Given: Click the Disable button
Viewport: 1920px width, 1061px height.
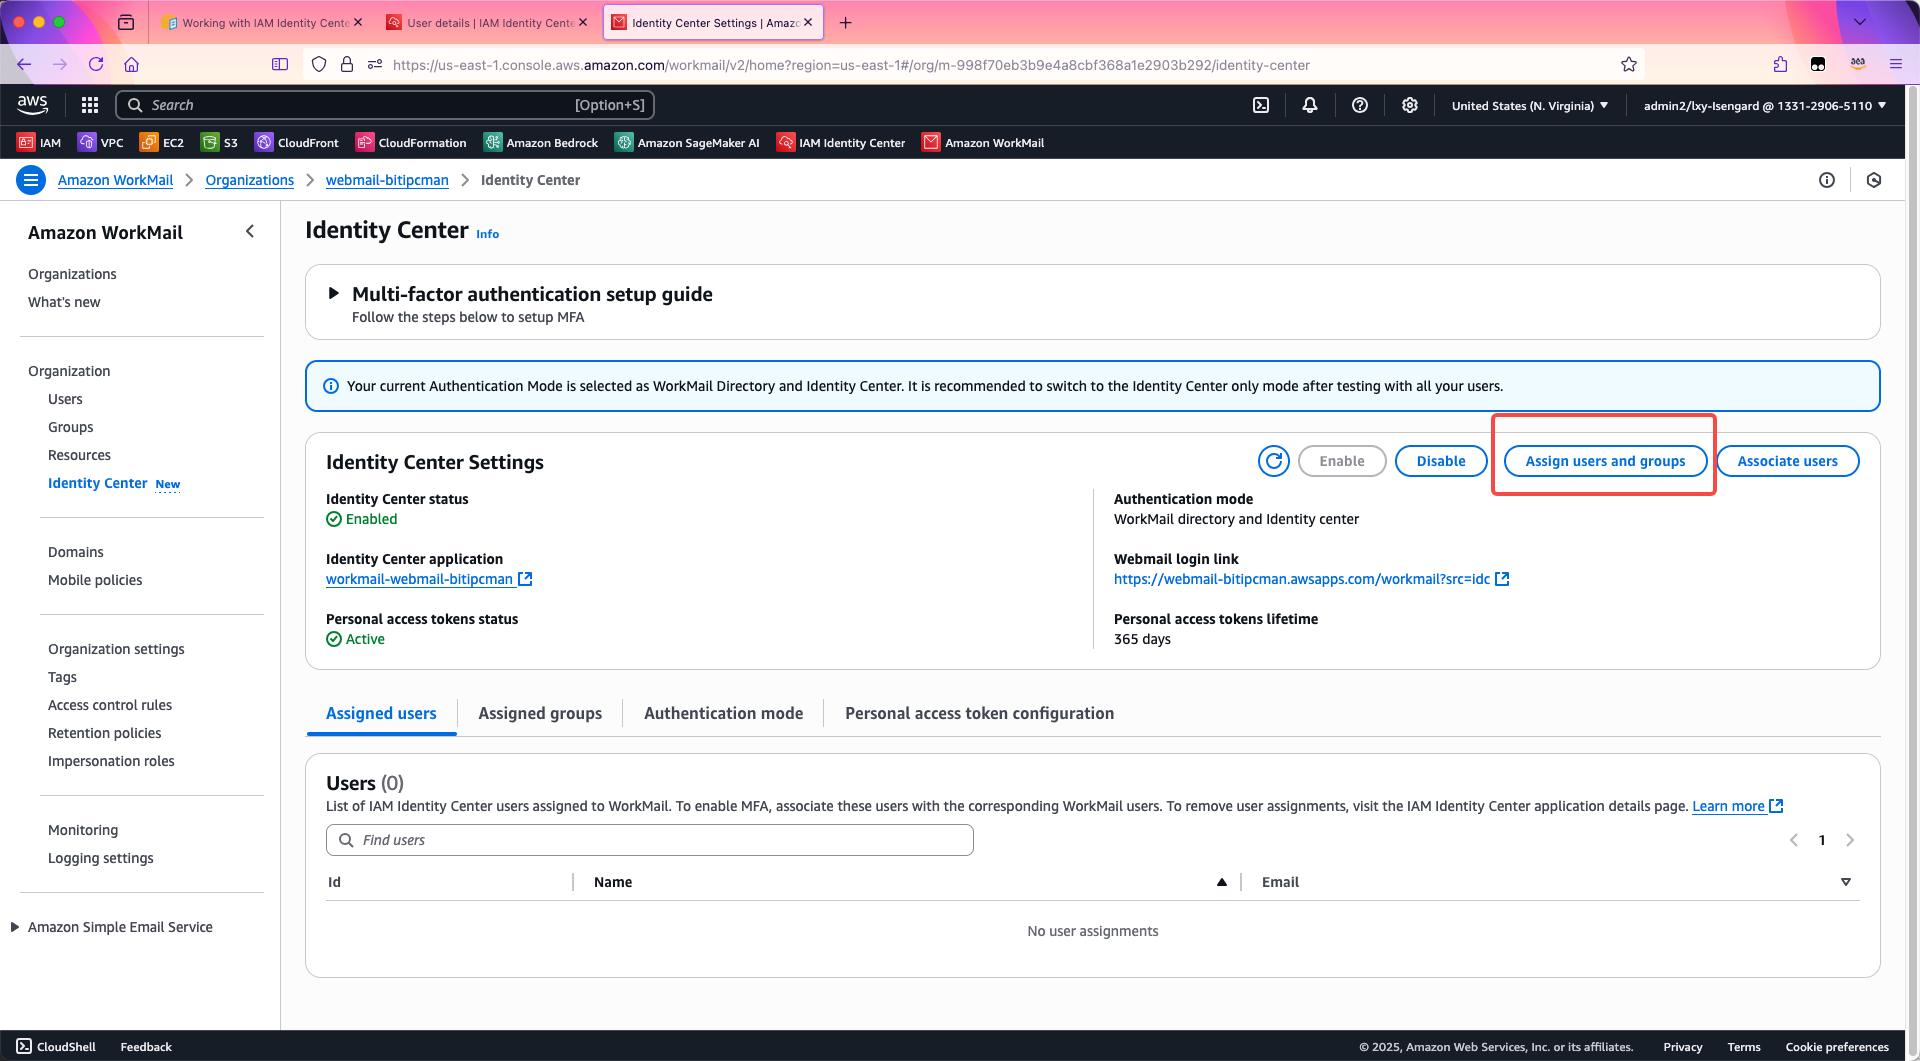Looking at the screenshot, I should pos(1441,461).
